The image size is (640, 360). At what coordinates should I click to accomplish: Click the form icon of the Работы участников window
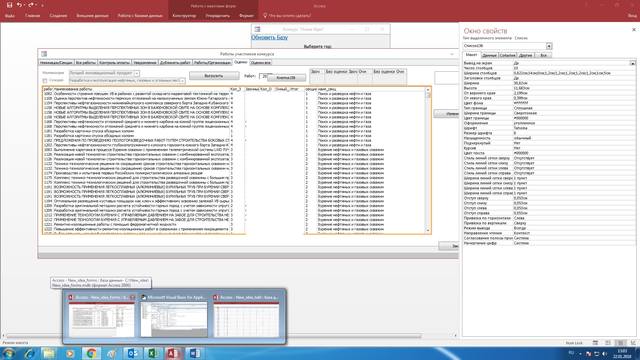click(44, 54)
